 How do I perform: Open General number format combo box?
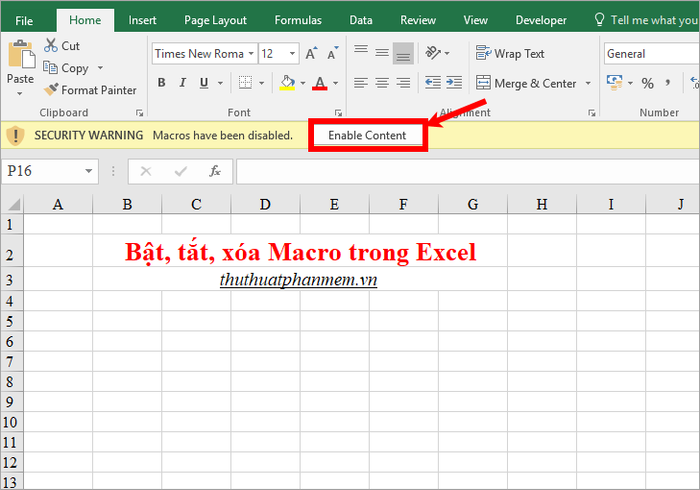(652, 54)
